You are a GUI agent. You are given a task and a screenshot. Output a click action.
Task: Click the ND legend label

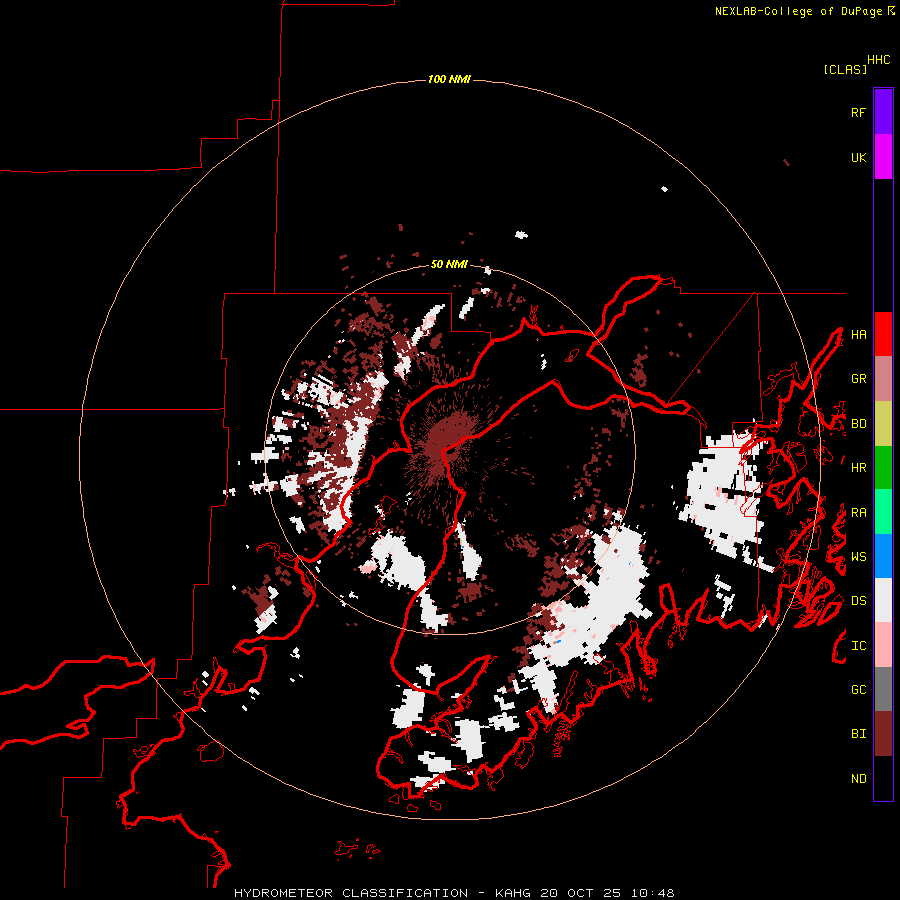coord(858,779)
